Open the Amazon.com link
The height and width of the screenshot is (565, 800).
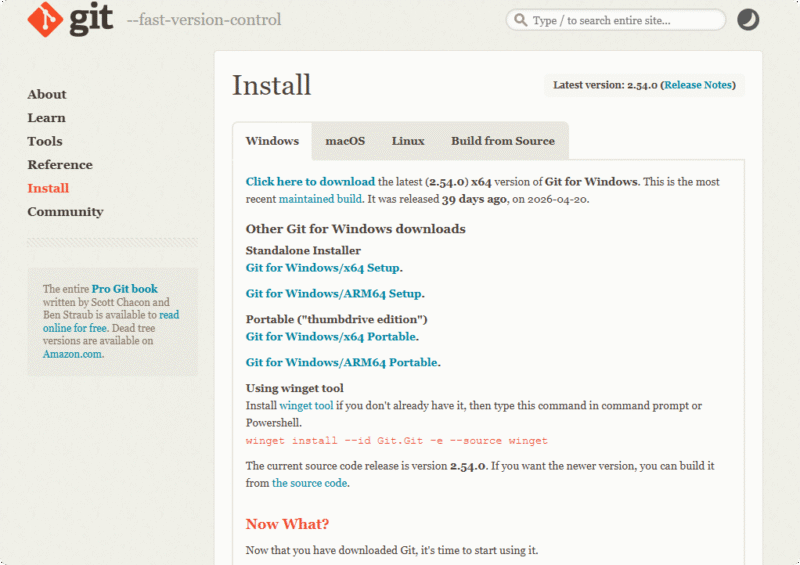click(72, 354)
